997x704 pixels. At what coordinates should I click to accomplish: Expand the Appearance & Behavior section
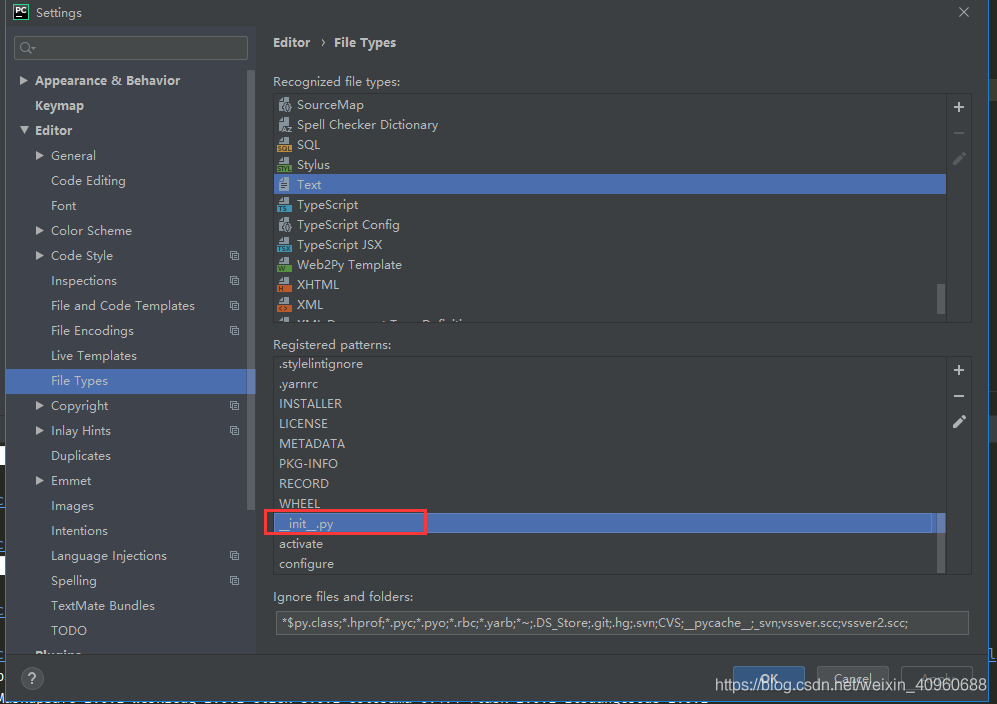tap(24, 80)
